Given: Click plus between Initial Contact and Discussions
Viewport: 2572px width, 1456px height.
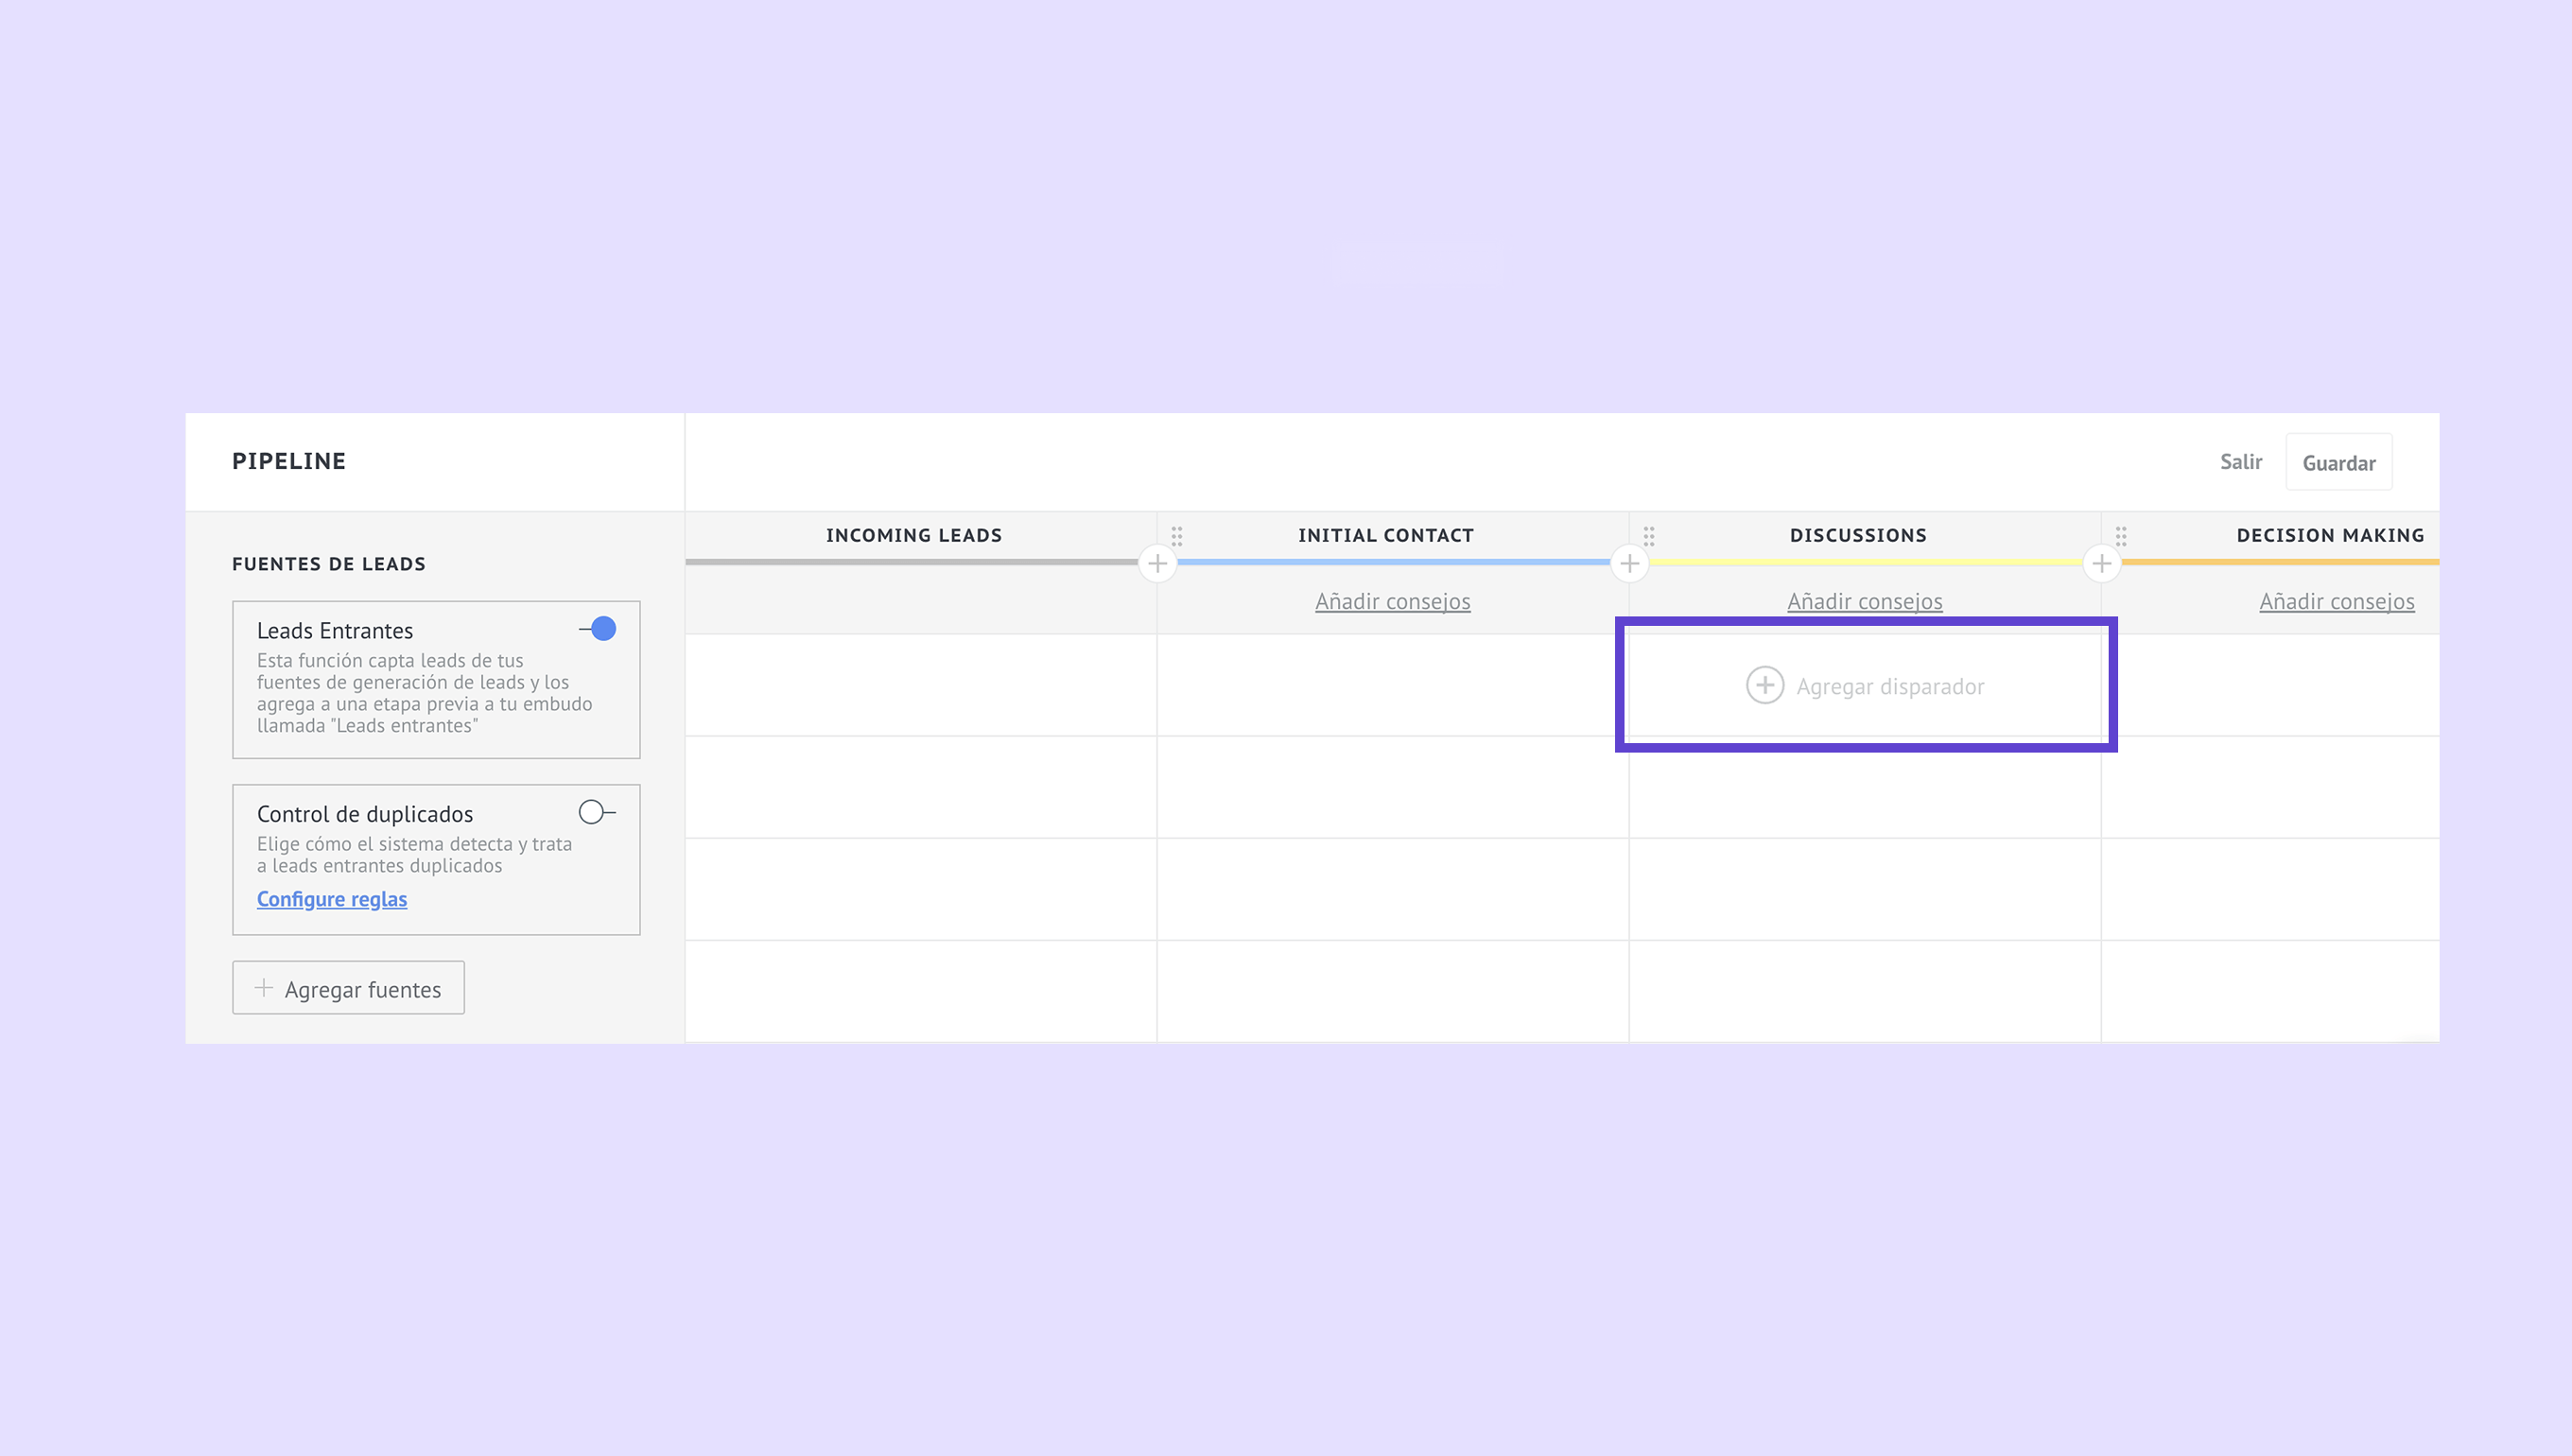Looking at the screenshot, I should coord(1629,563).
